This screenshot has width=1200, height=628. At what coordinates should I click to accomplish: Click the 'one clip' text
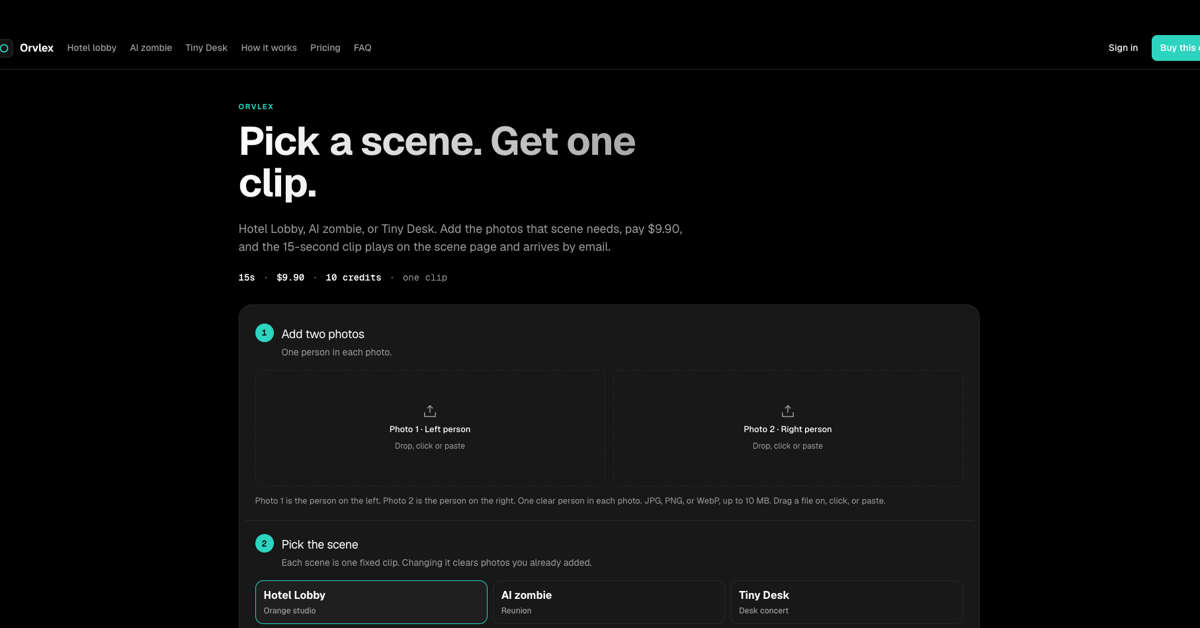(425, 278)
